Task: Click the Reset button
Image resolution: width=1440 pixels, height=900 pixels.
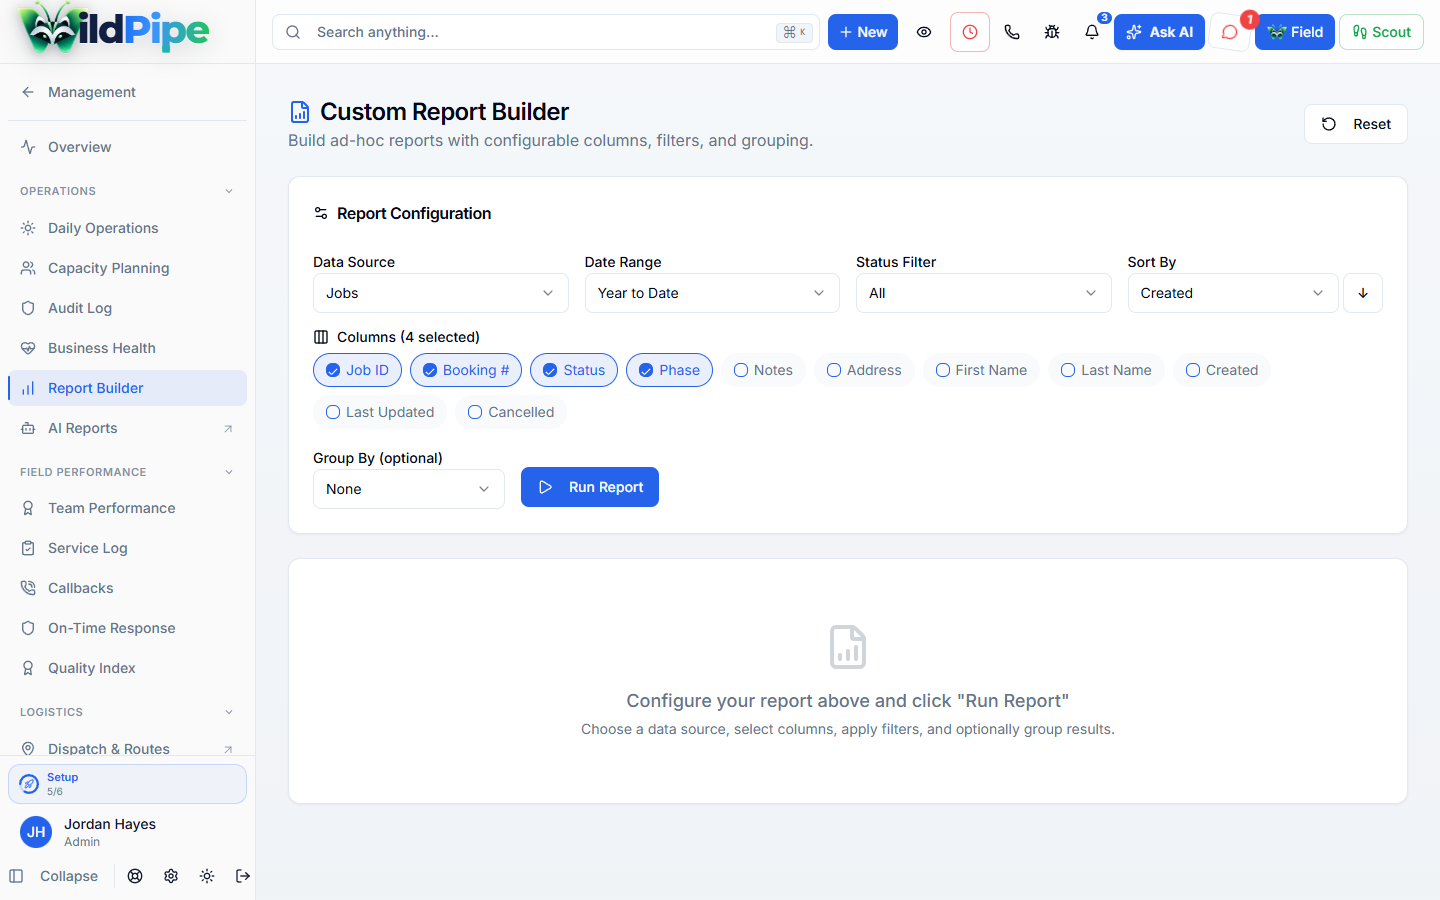Action: (1356, 124)
